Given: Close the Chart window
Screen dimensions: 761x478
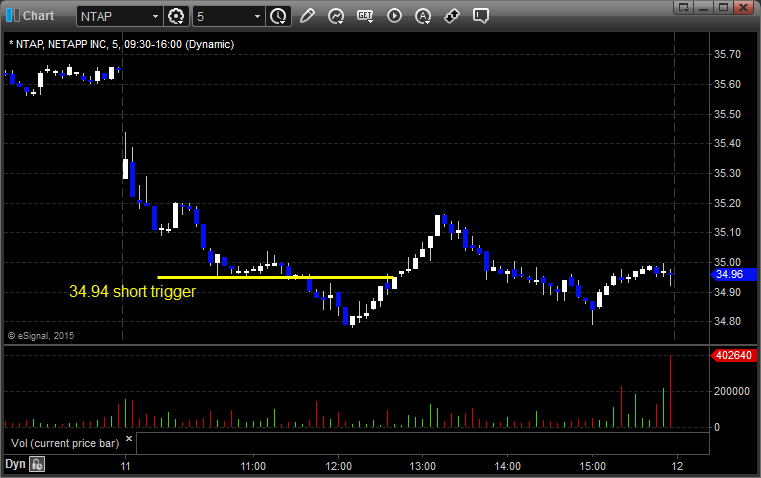Looking at the screenshot, I should [744, 7].
